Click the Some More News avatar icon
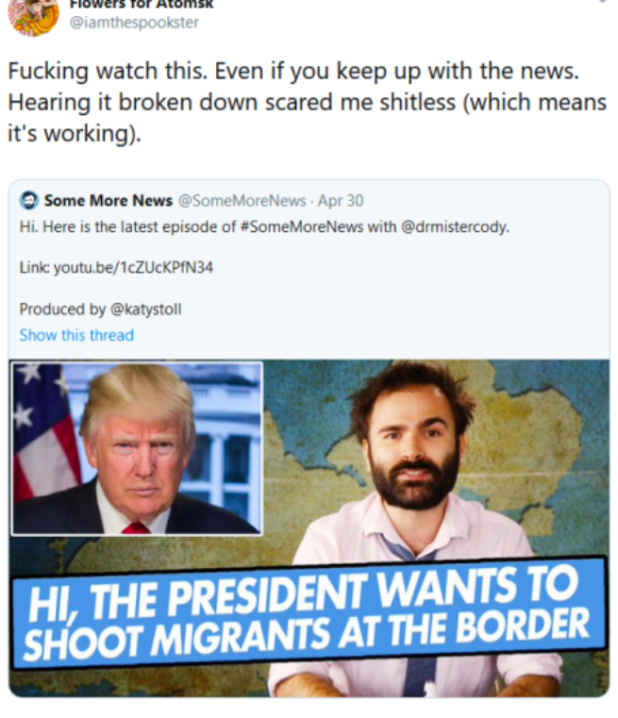Viewport: 618px width, 718px height. pyautogui.click(x=29, y=201)
